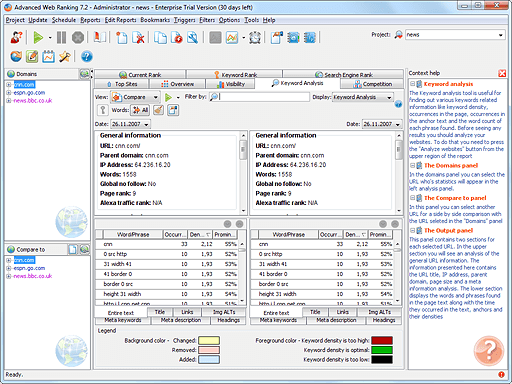Screen dimensions: 512x384
Task: Click the export report page icon in the toolbar
Action: pos(276,37)
